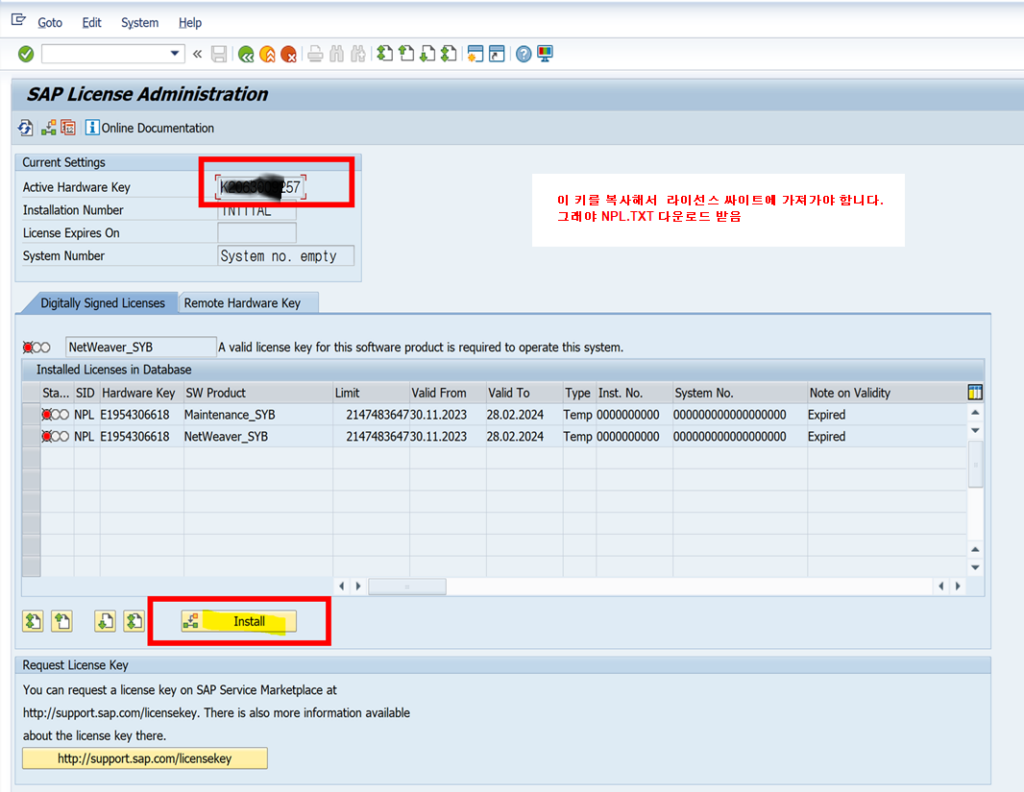The width and height of the screenshot is (1024, 792).
Task: Click the vertical scrollbar thumb of licenses table
Action: (x=975, y=464)
